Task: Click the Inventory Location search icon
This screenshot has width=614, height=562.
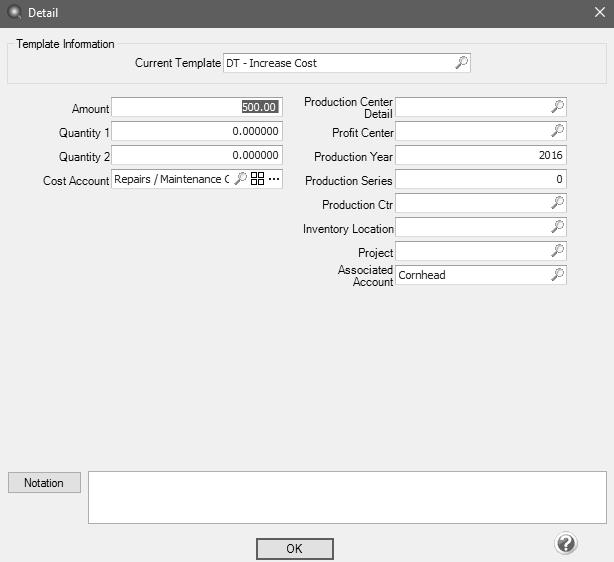Action: pos(558,227)
